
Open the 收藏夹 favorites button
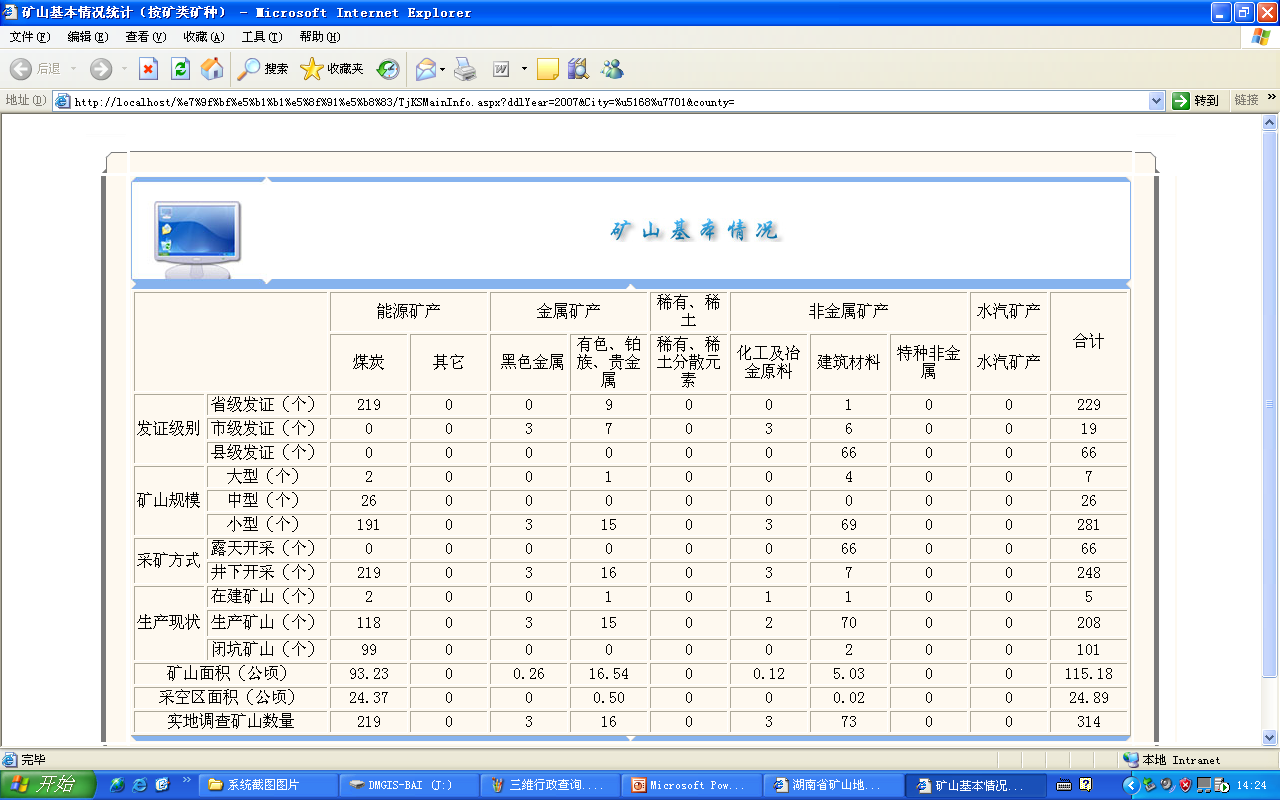pyautogui.click(x=332, y=69)
